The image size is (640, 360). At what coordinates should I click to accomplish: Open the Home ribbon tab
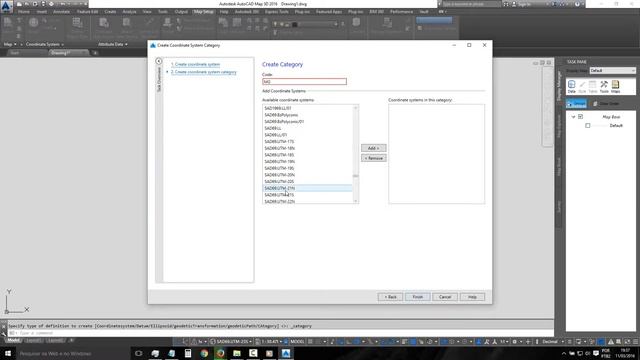pos(24,12)
